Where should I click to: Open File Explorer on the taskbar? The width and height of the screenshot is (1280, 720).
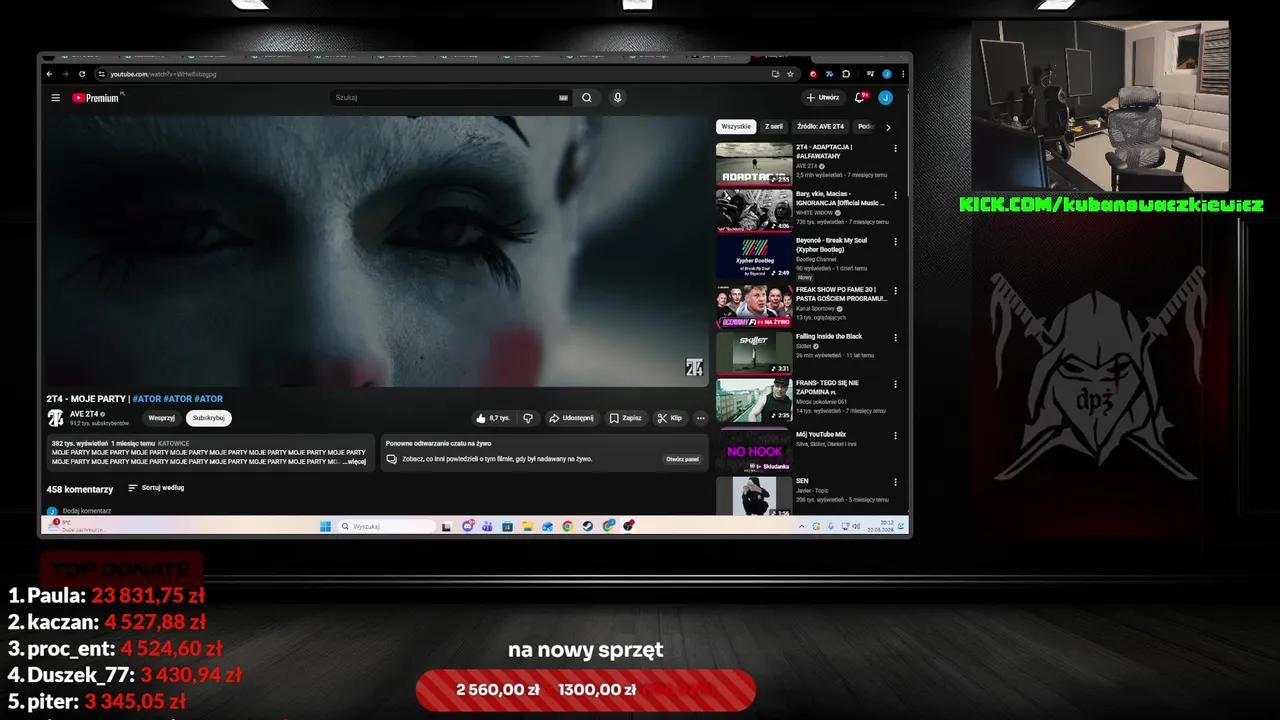[527, 526]
